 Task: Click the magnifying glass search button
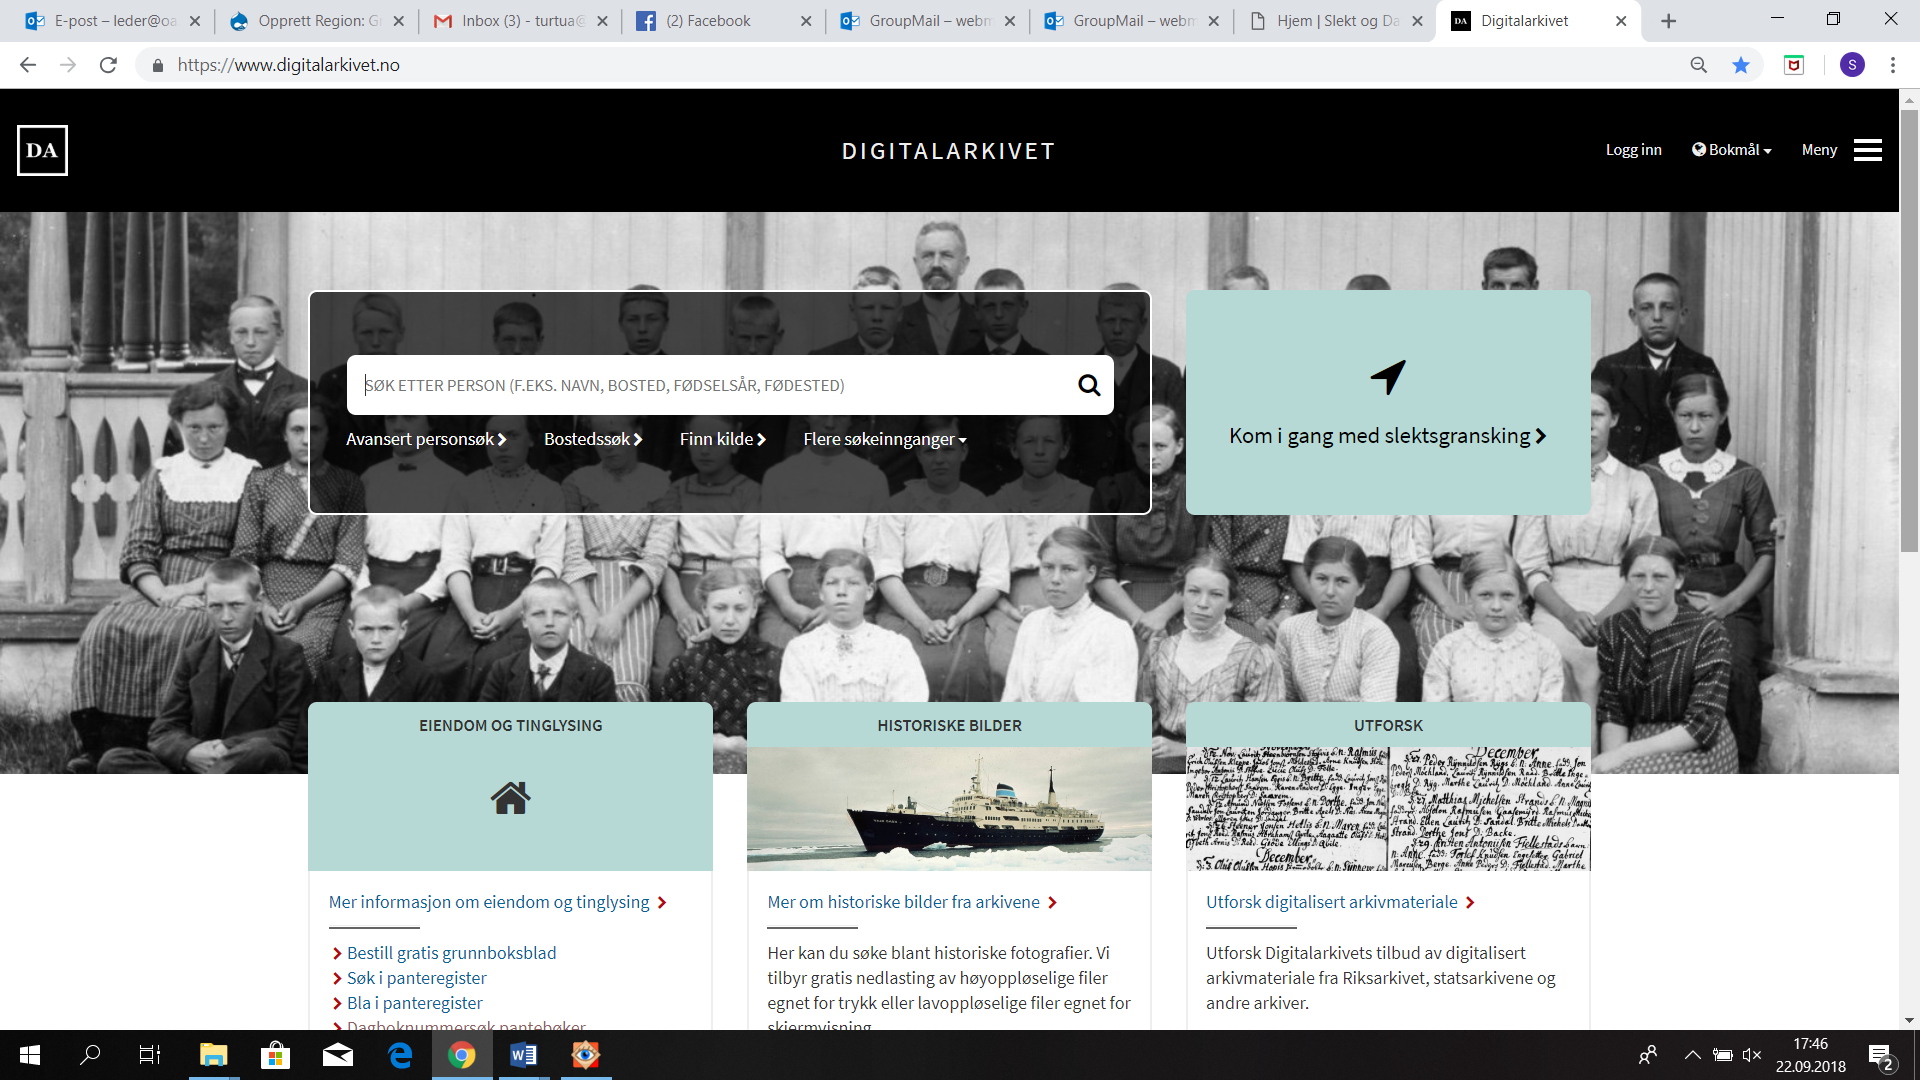point(1088,385)
